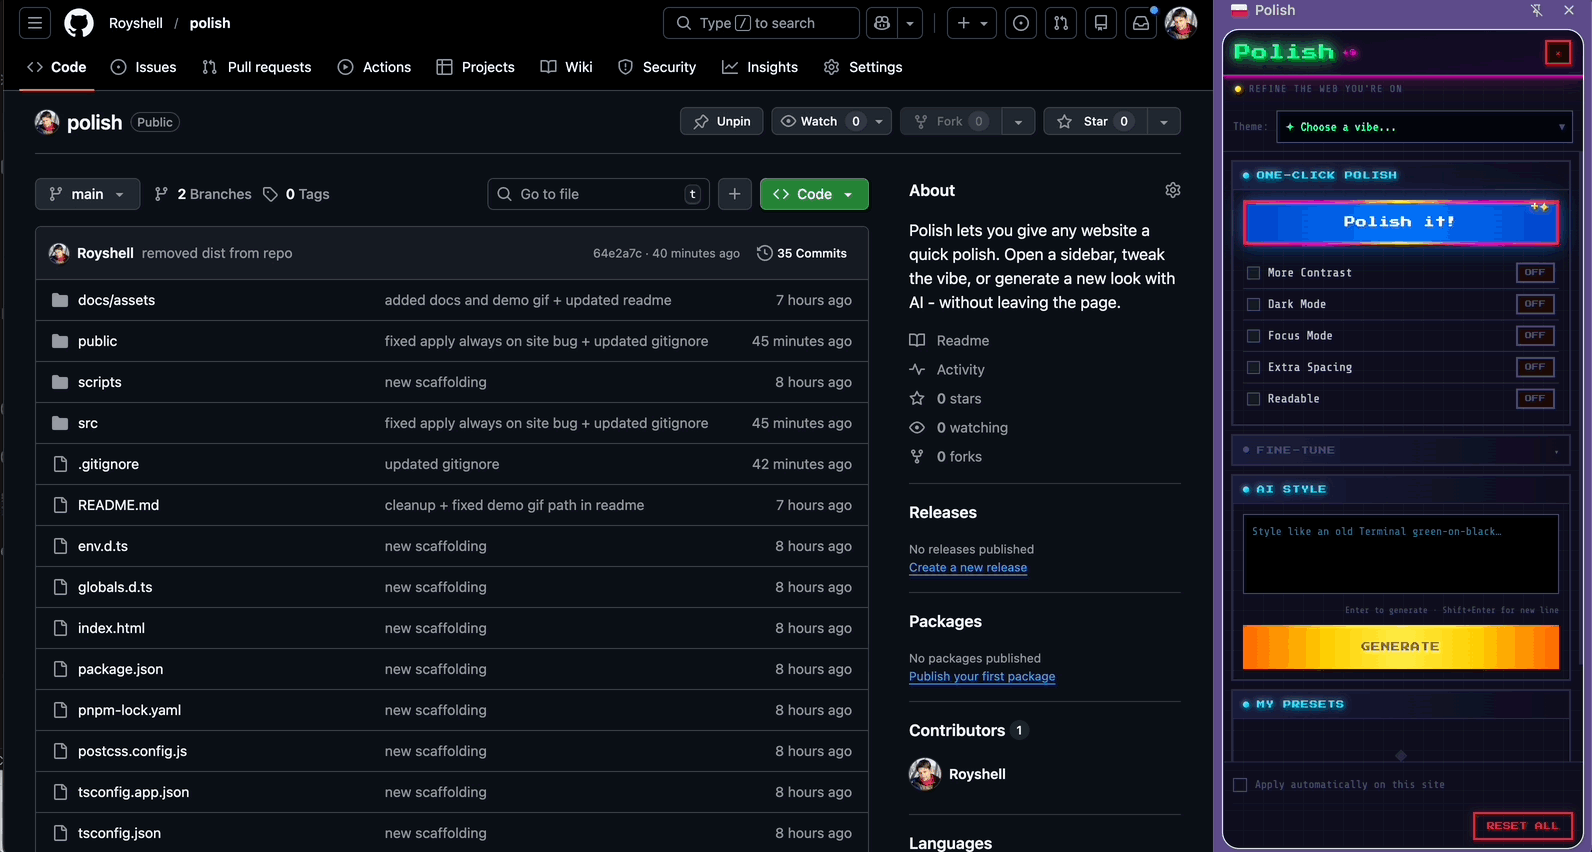This screenshot has width=1592, height=852.
Task: Edit repository About details via gear icon
Action: pyautogui.click(x=1173, y=190)
